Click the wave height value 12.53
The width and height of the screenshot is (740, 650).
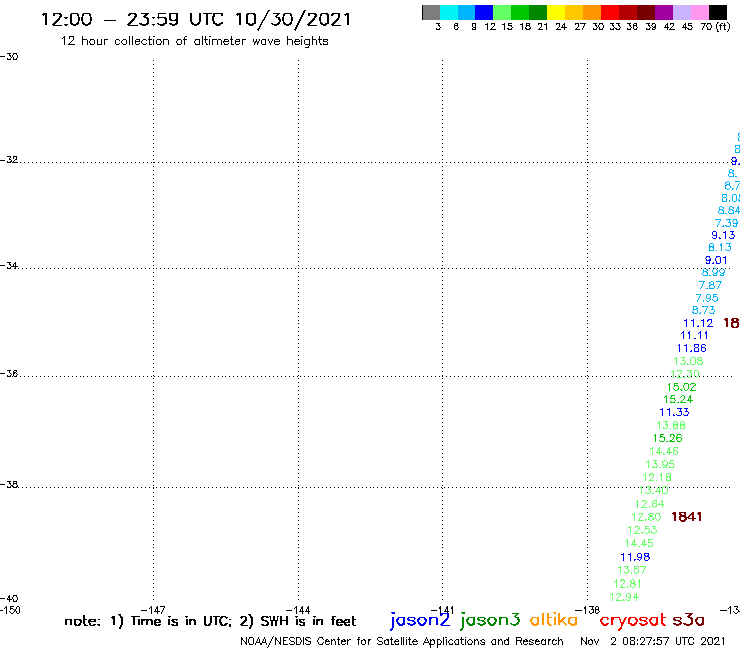(x=642, y=530)
